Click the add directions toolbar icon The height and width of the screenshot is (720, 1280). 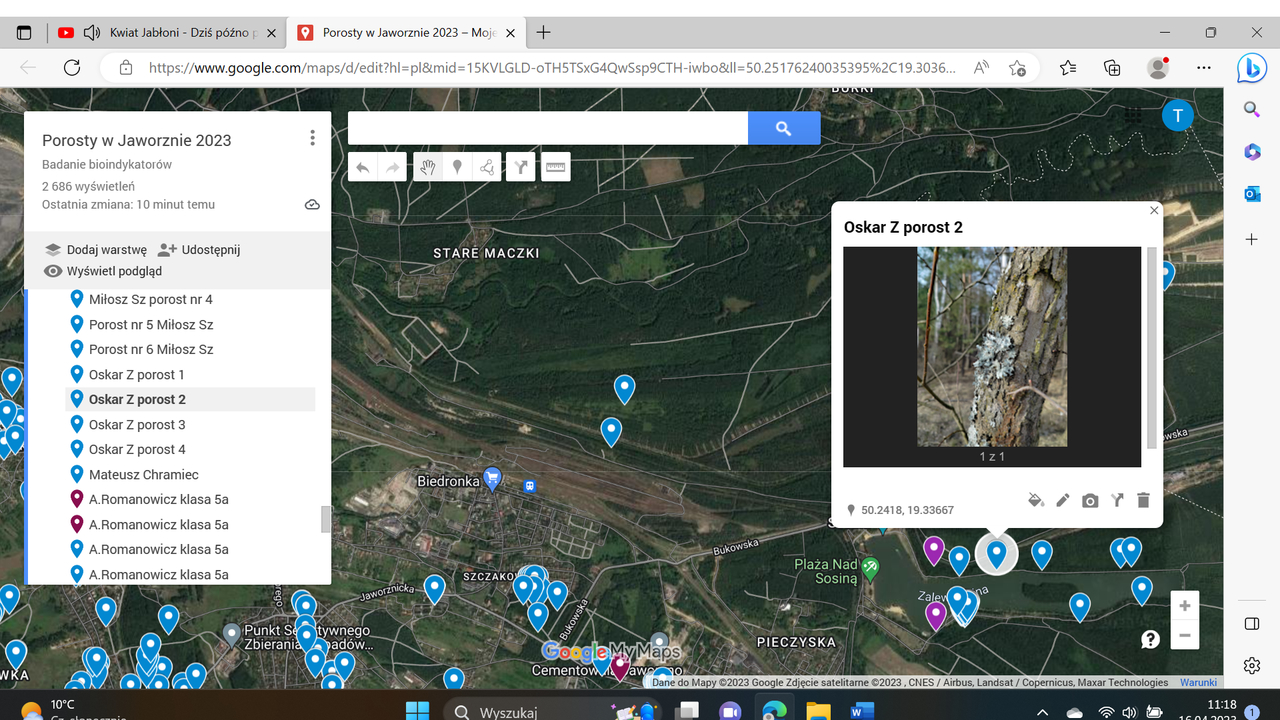coord(521,168)
